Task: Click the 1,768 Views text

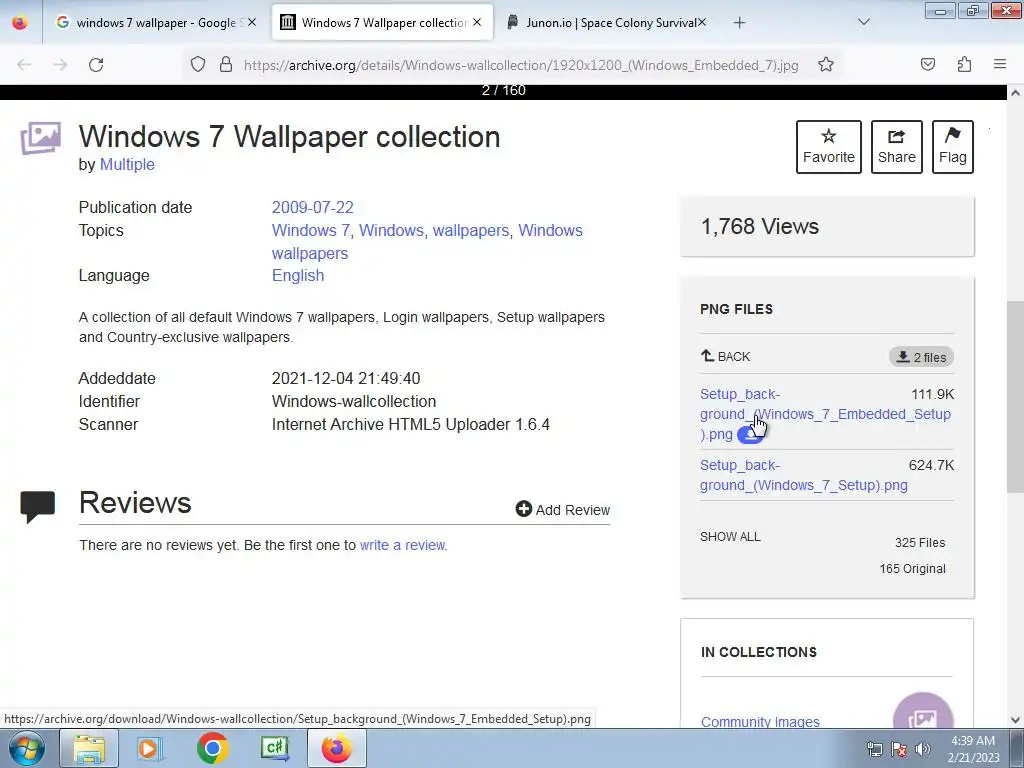Action: click(x=760, y=227)
